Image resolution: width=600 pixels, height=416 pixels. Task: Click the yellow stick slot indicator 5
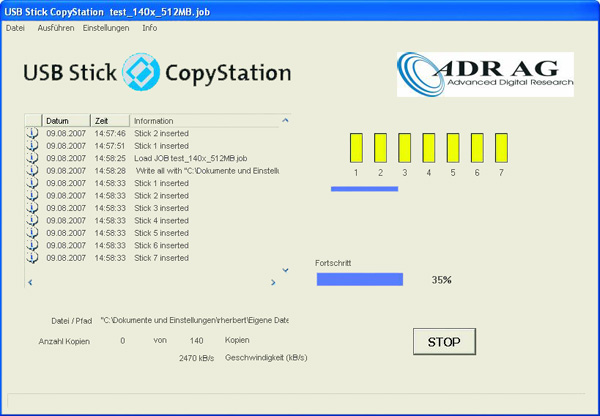(x=453, y=148)
